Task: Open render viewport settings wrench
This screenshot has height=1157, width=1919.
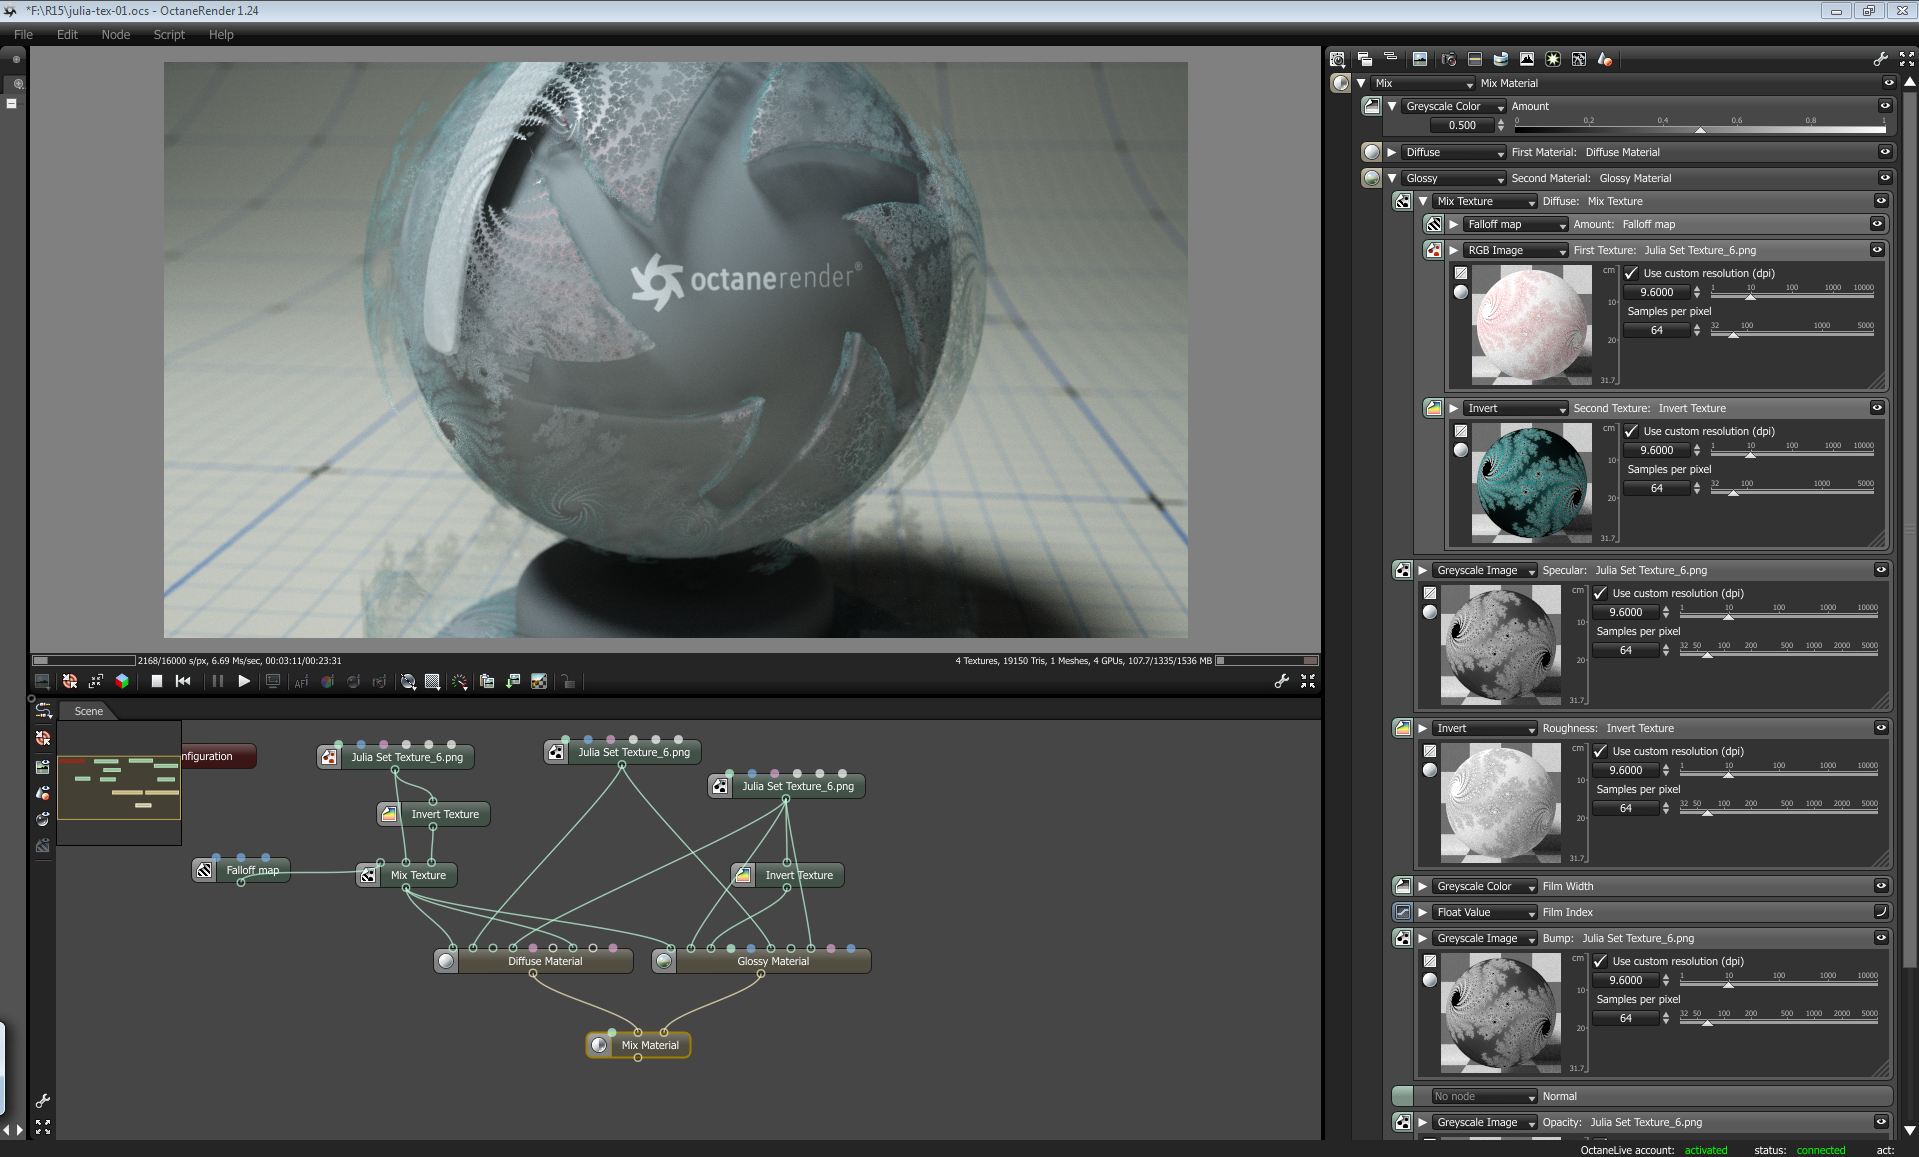Action: (1281, 681)
